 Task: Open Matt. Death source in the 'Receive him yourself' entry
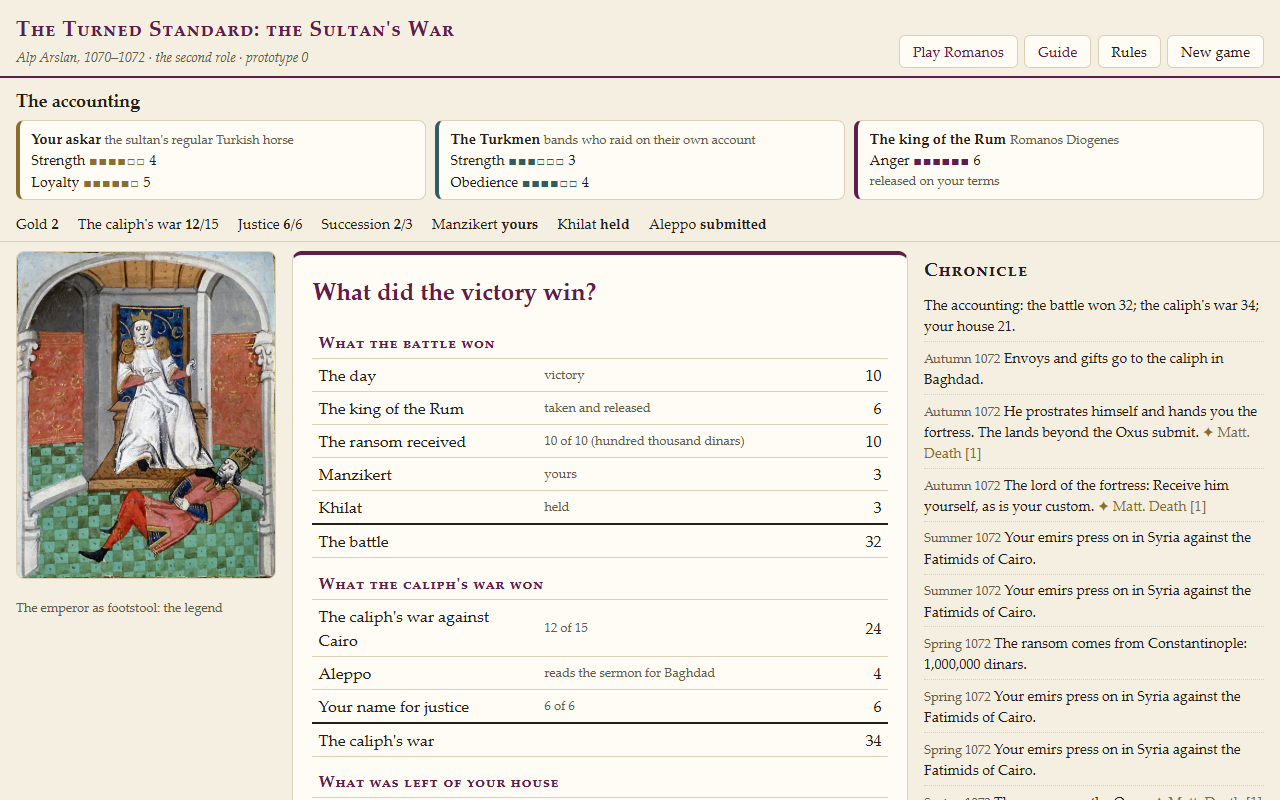click(x=1151, y=506)
